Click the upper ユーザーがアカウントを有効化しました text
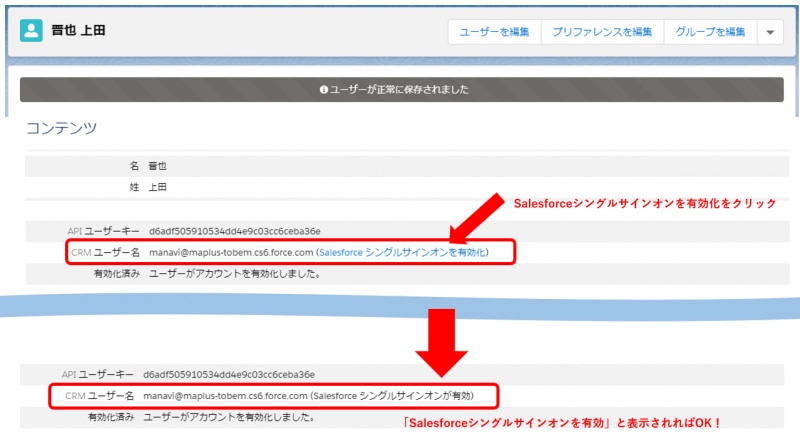 (x=235, y=274)
